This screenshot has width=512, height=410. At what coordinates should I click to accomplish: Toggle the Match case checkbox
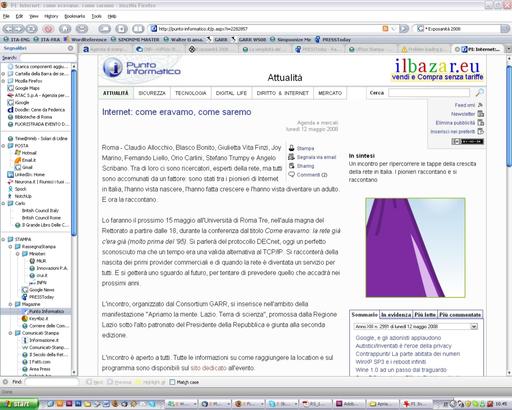click(172, 382)
